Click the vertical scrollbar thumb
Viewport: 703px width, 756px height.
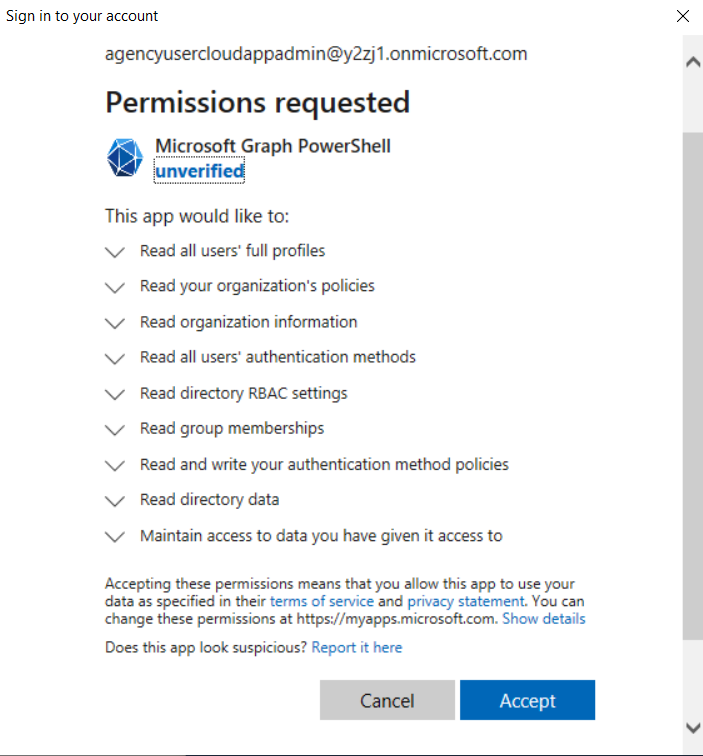[x=693, y=386]
